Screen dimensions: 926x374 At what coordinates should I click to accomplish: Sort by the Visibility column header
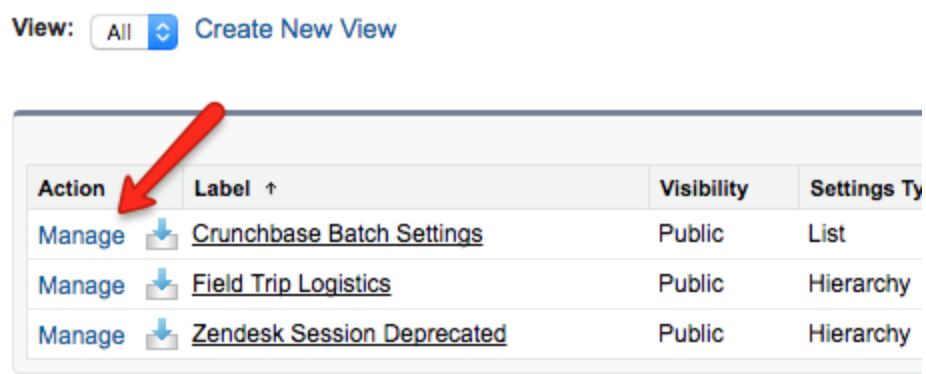pyautogui.click(x=704, y=188)
